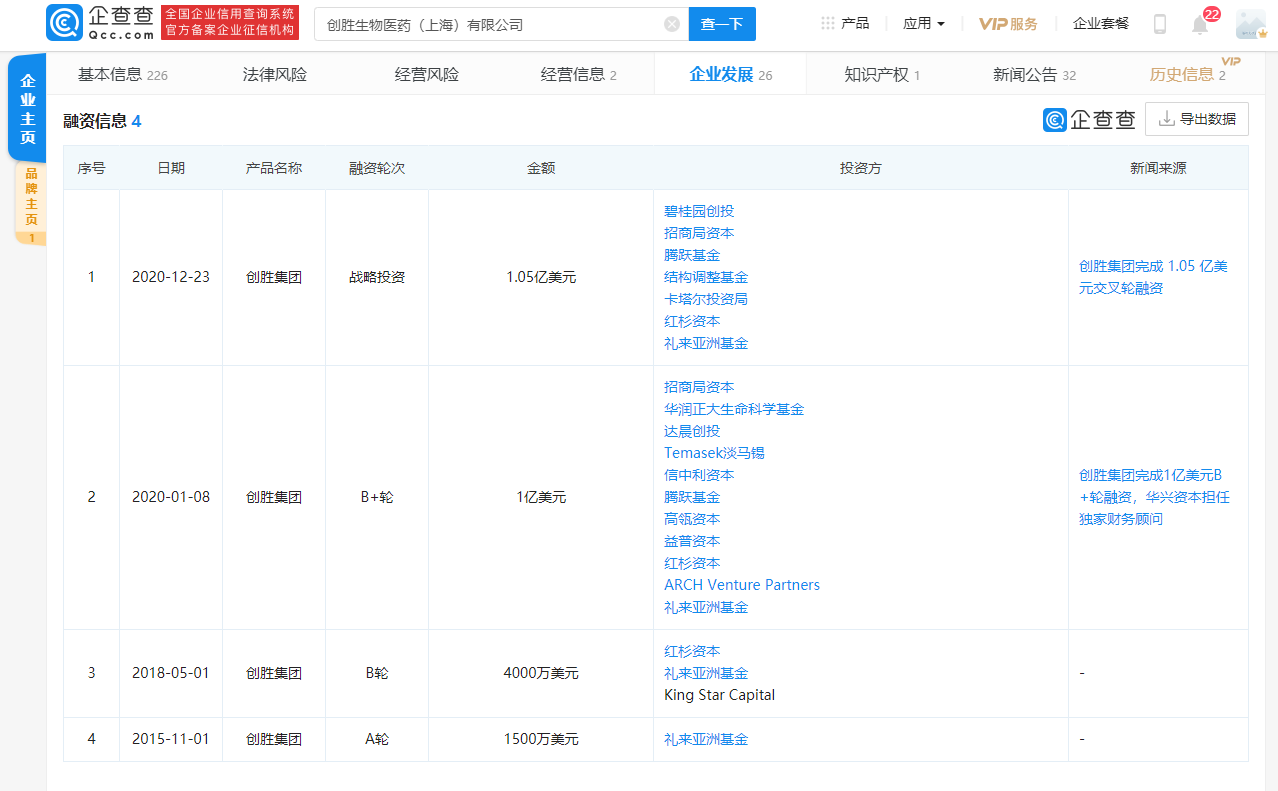Open 招商局资本 in the 2020-12-23 round

699,233
